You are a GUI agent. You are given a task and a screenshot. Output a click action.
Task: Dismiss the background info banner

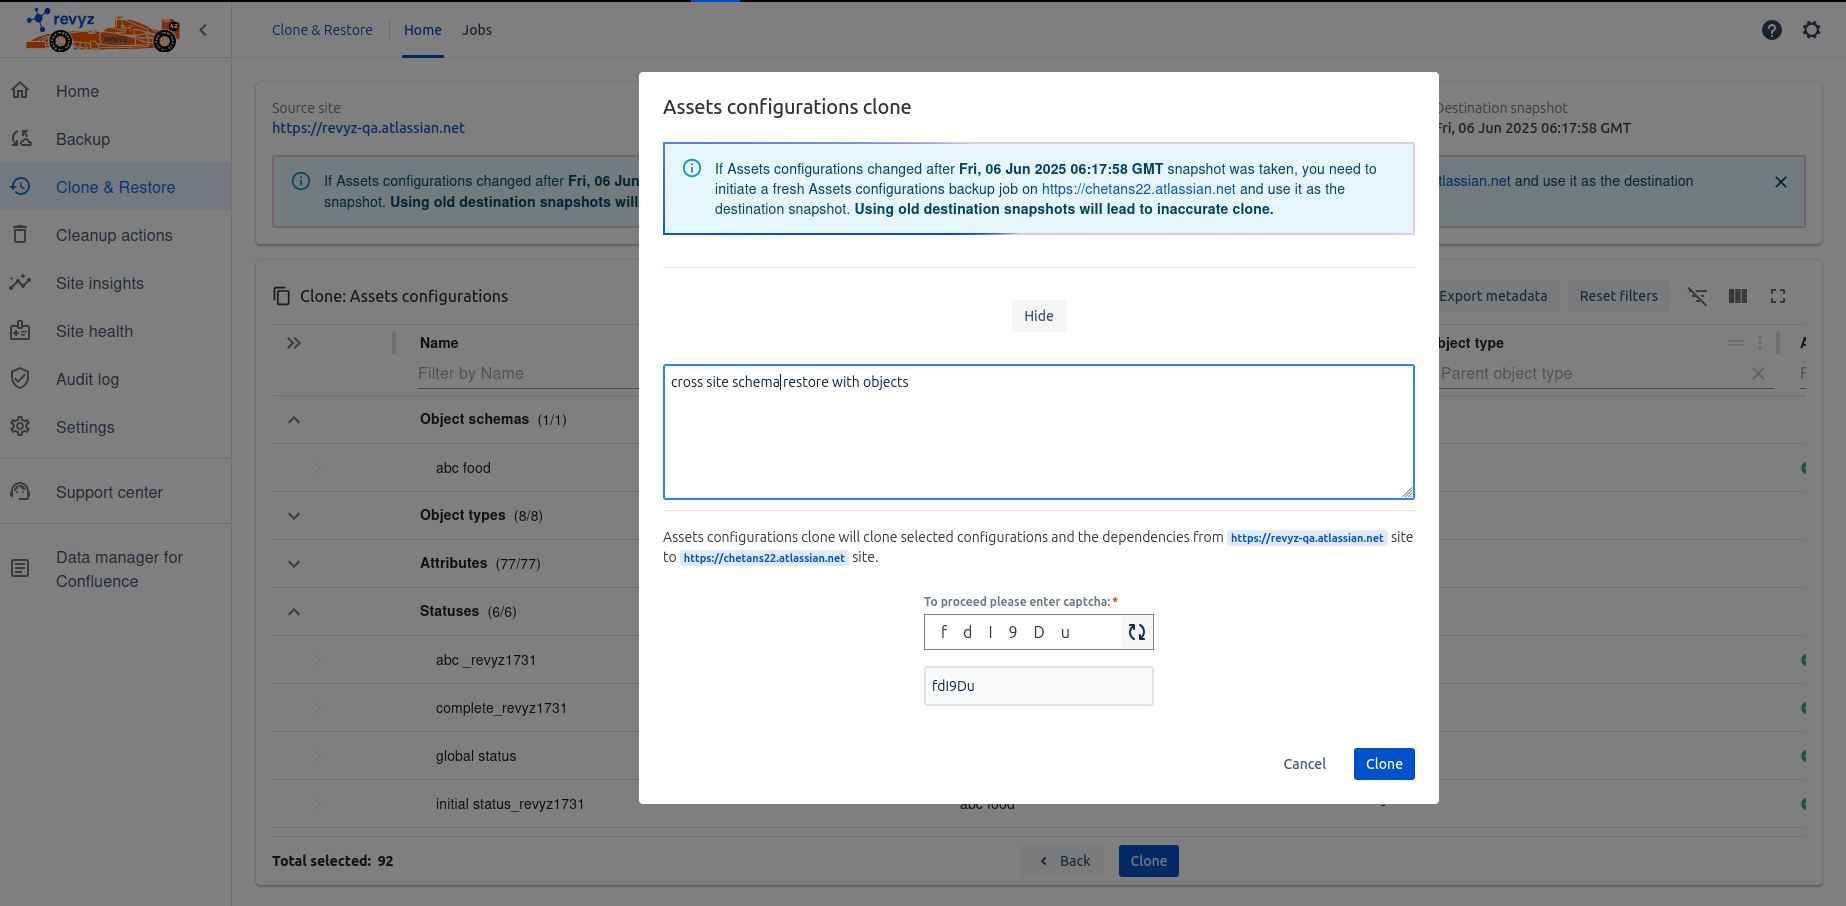1780,182
